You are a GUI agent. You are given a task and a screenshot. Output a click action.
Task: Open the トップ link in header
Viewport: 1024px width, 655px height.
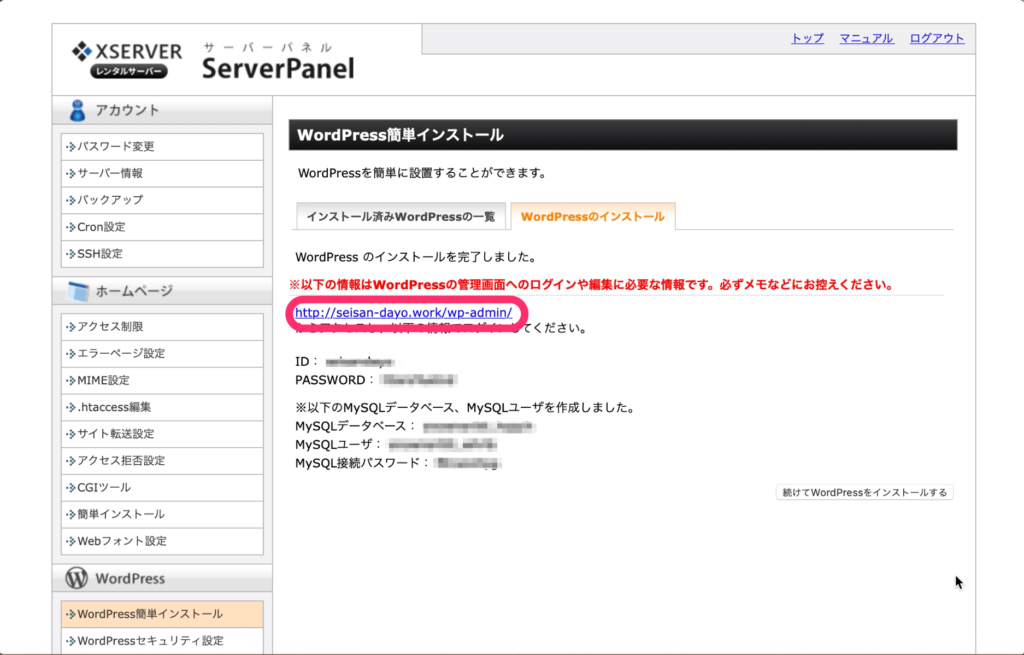(807, 38)
